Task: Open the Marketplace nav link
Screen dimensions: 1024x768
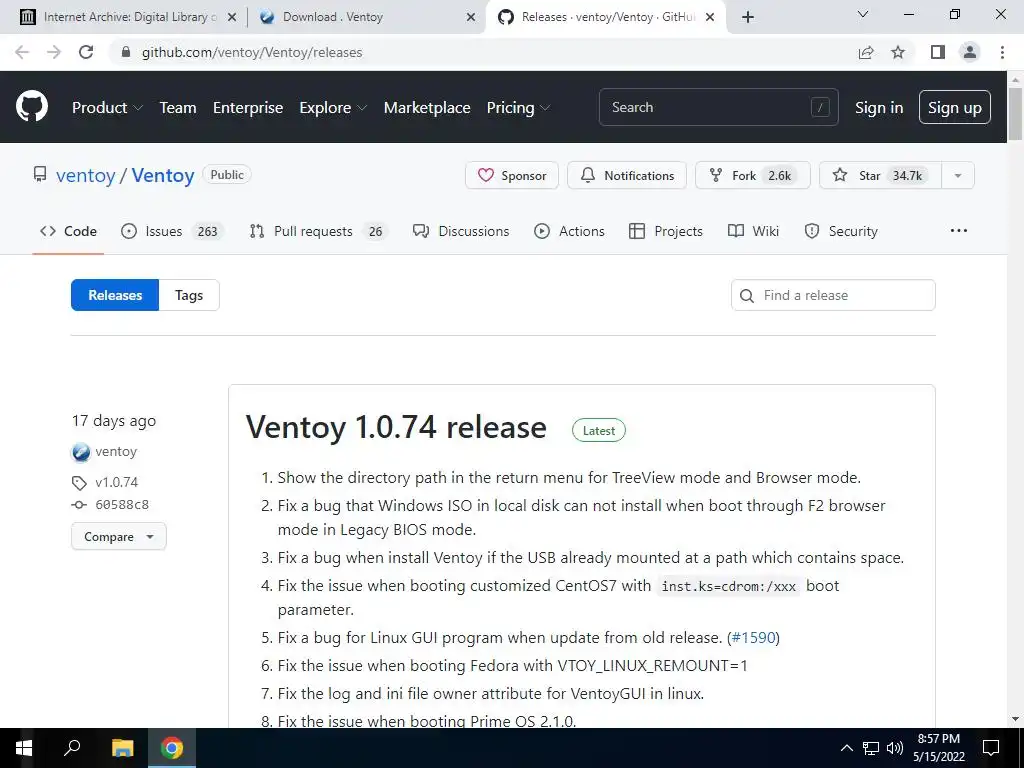Action: point(427,107)
